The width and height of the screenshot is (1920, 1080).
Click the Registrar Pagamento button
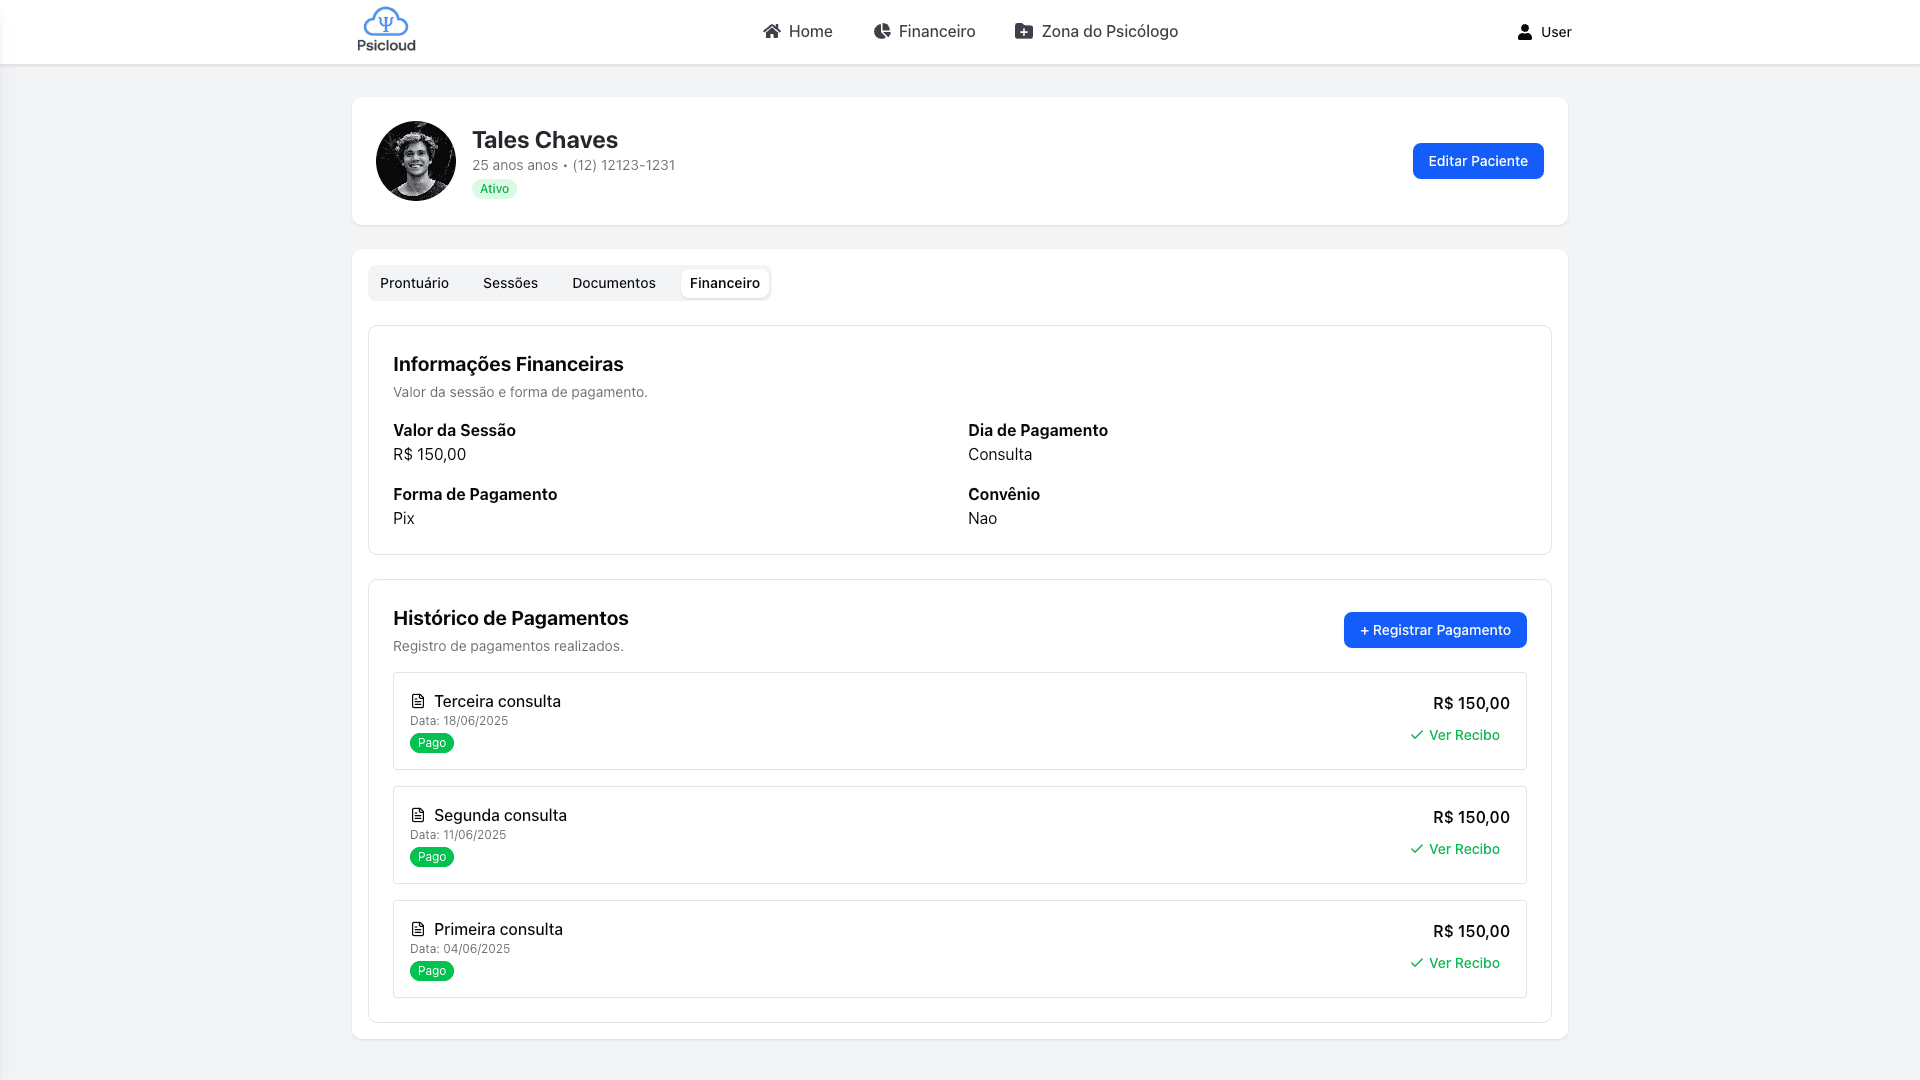pyautogui.click(x=1434, y=630)
